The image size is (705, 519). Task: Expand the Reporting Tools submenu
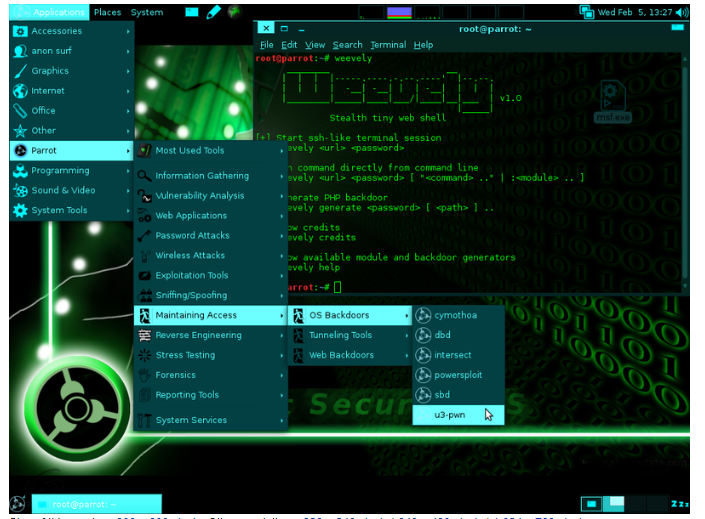pos(211,395)
